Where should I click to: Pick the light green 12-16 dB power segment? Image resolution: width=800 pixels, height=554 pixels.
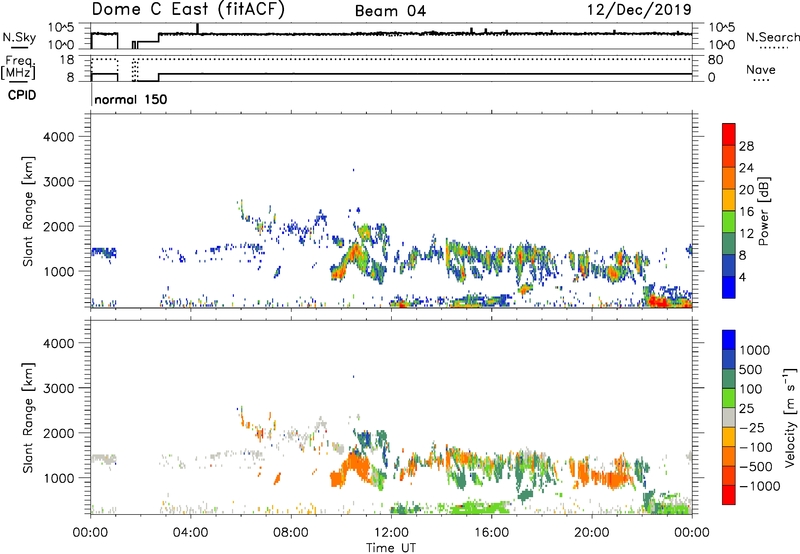click(x=729, y=222)
